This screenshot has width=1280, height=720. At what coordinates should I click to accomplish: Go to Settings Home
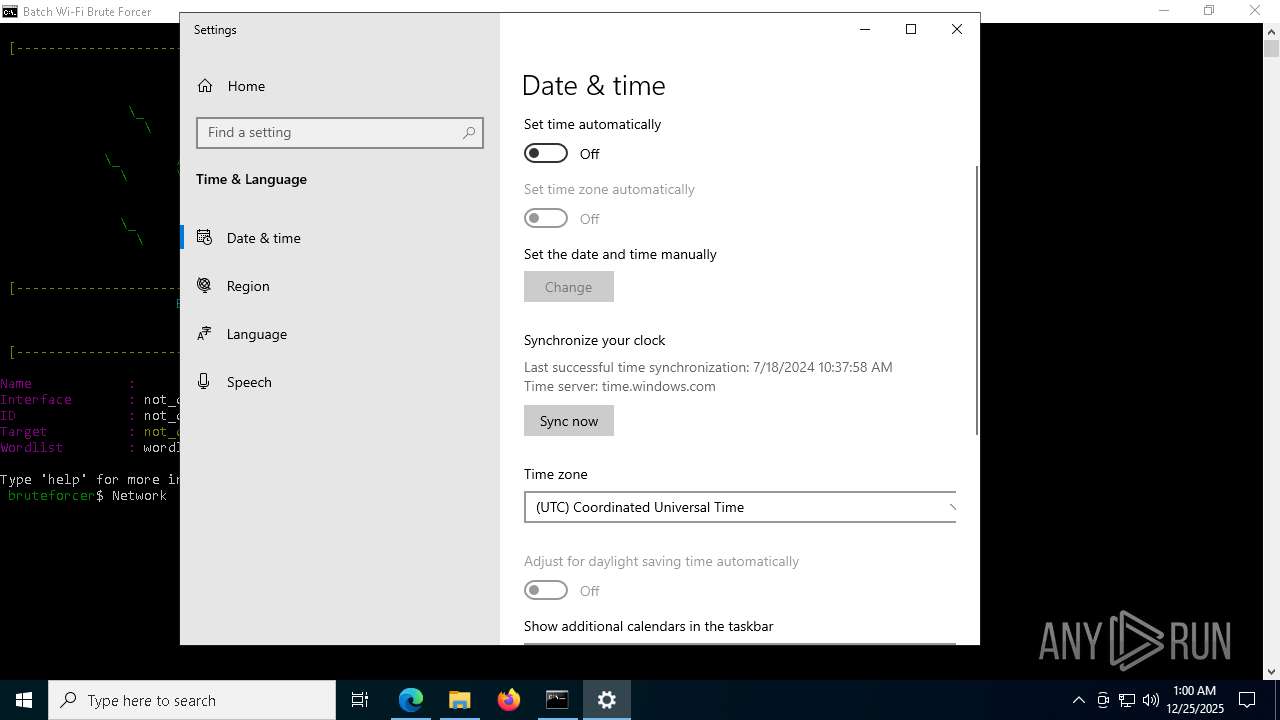click(340, 86)
